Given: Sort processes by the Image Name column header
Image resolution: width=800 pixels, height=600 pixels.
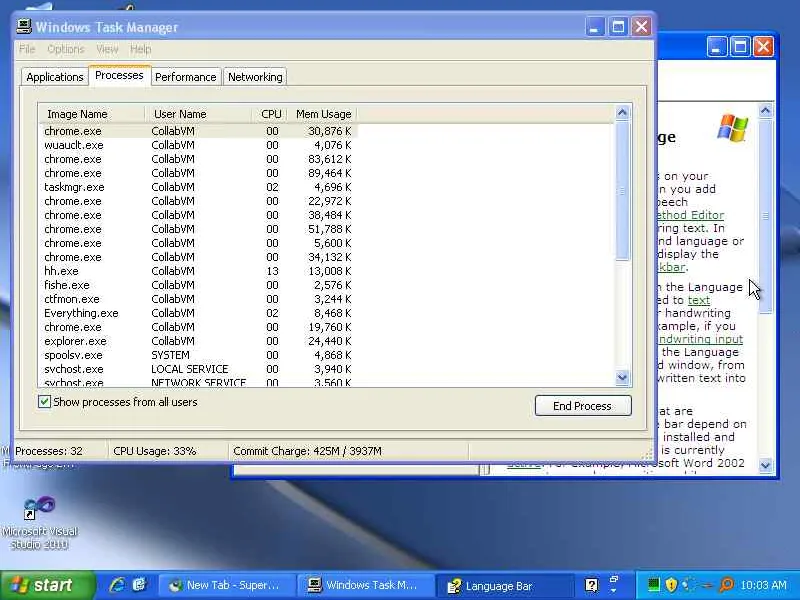Looking at the screenshot, I should coord(92,114).
